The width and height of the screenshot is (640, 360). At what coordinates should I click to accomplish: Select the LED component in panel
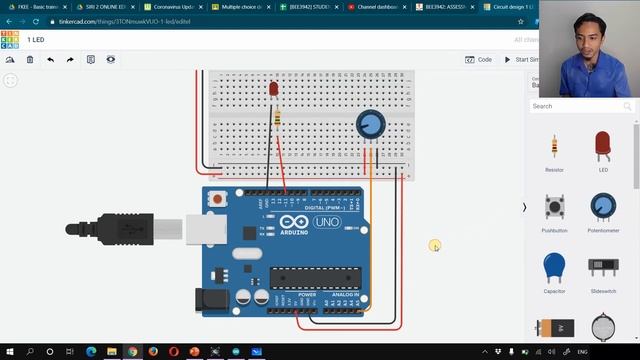point(603,152)
